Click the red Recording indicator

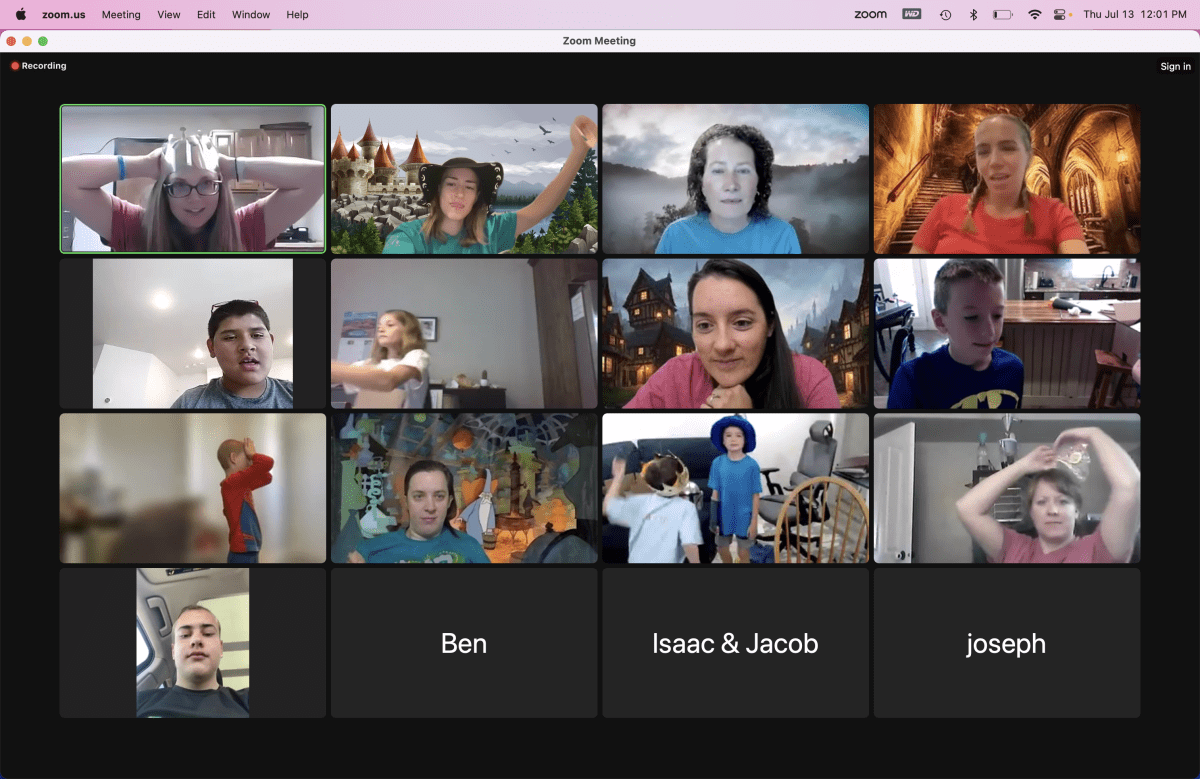tap(39, 66)
